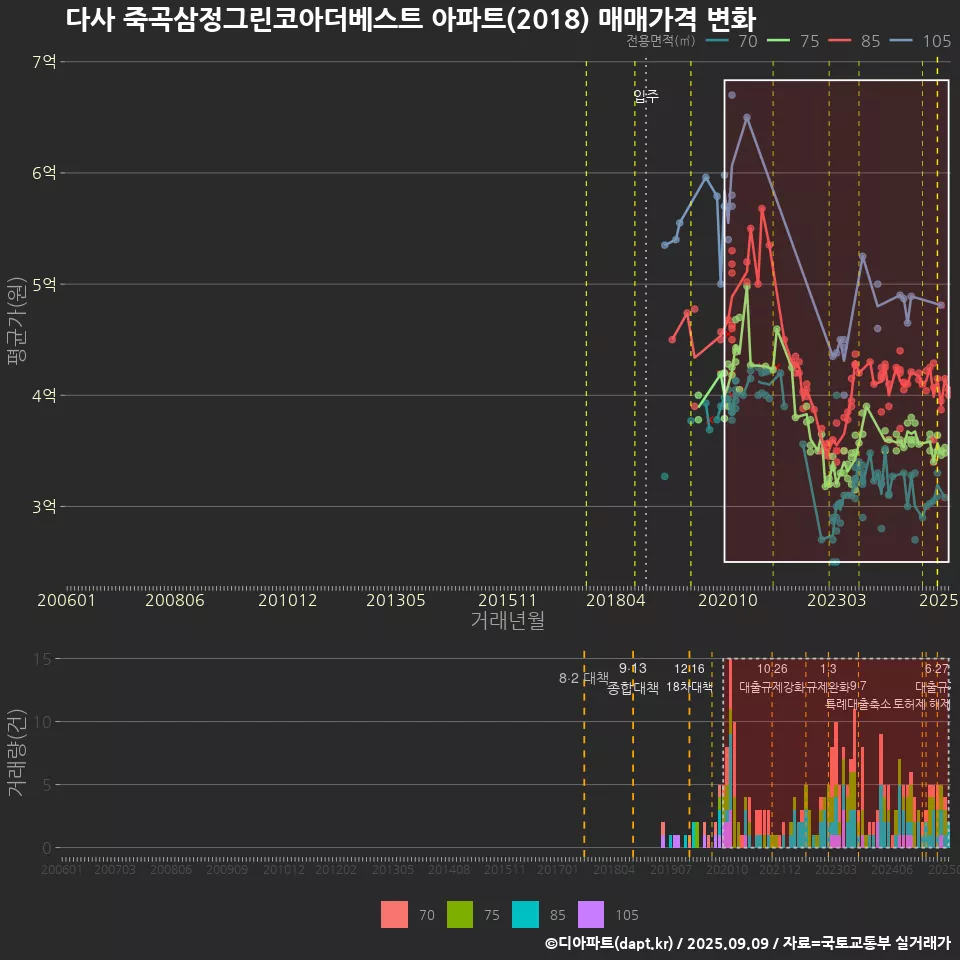Click 202010 on the price chart x-axis

(728, 600)
